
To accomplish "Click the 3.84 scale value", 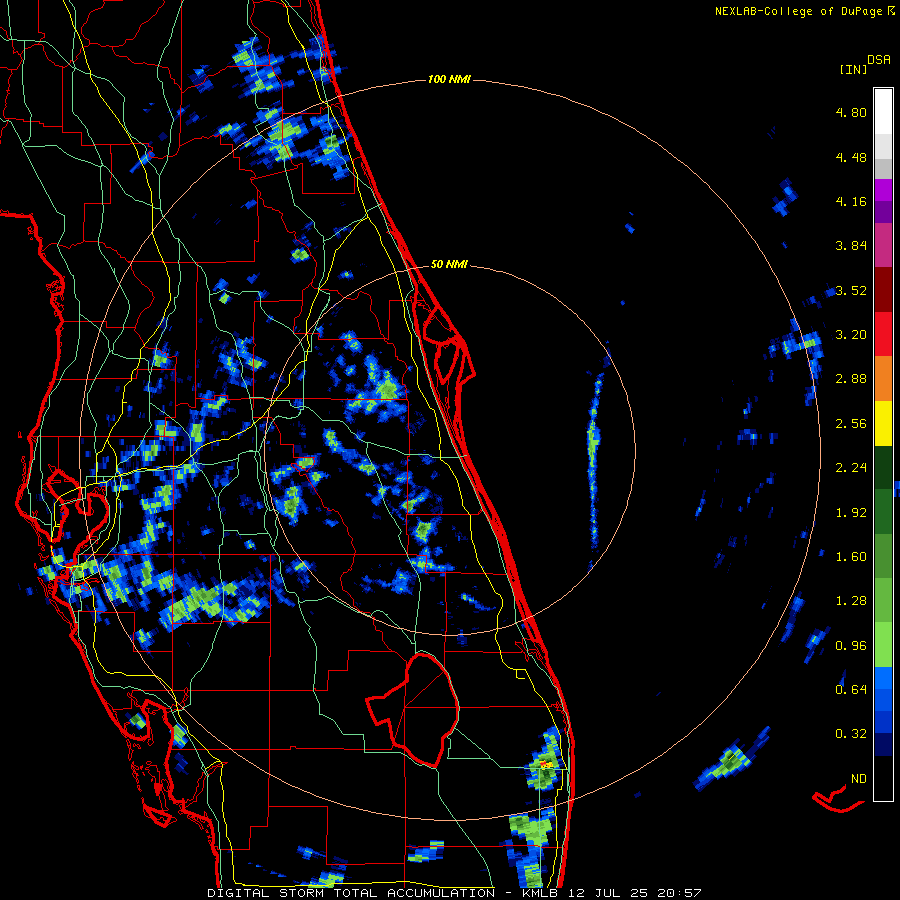I will click(x=851, y=246).
